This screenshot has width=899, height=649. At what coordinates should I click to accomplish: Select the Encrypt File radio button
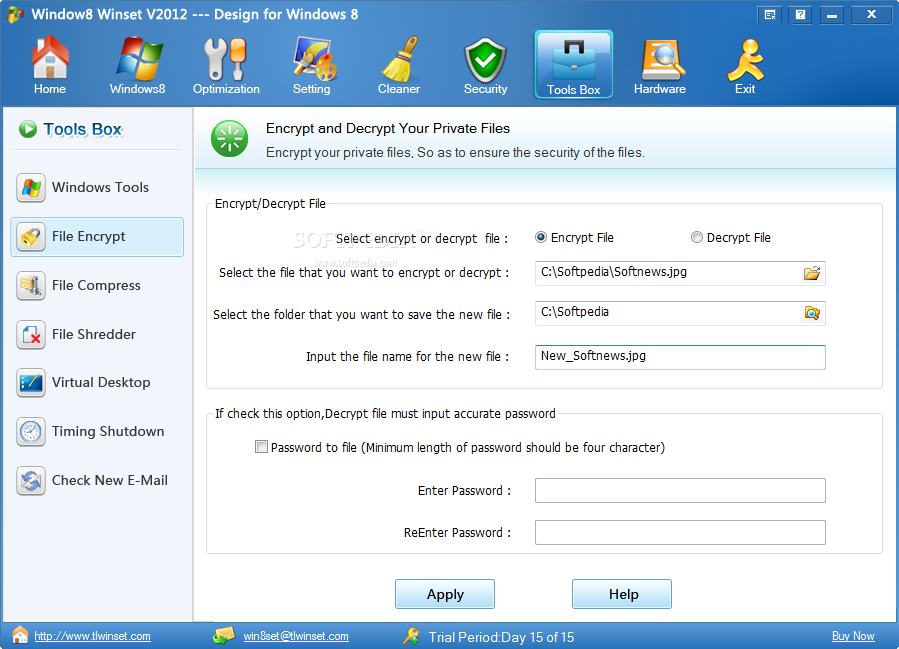point(541,237)
